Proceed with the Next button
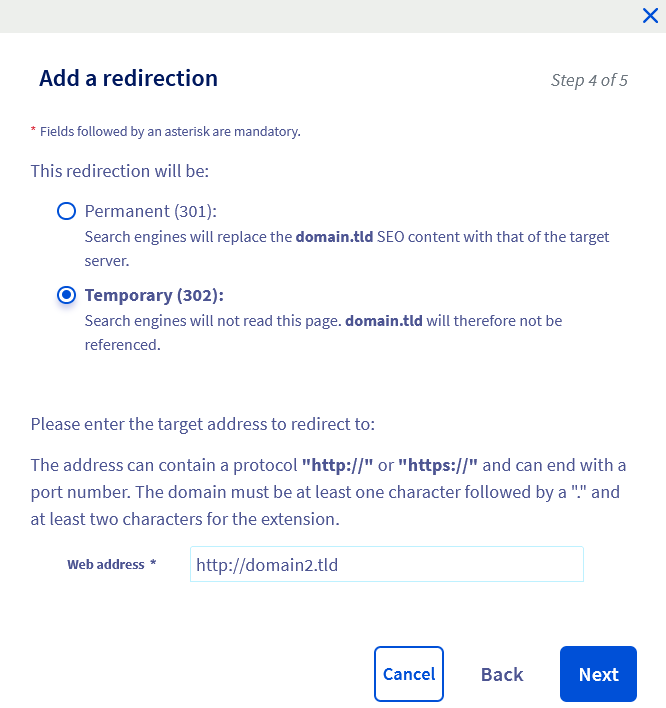This screenshot has height=708, width=666. tap(598, 674)
